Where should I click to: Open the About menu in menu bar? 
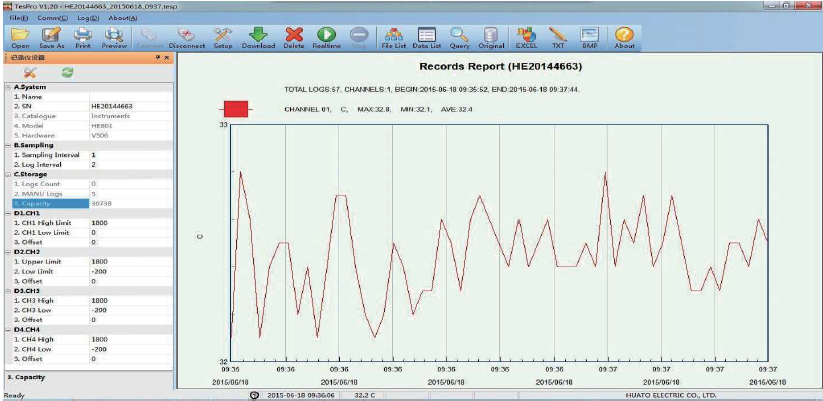[x=122, y=18]
